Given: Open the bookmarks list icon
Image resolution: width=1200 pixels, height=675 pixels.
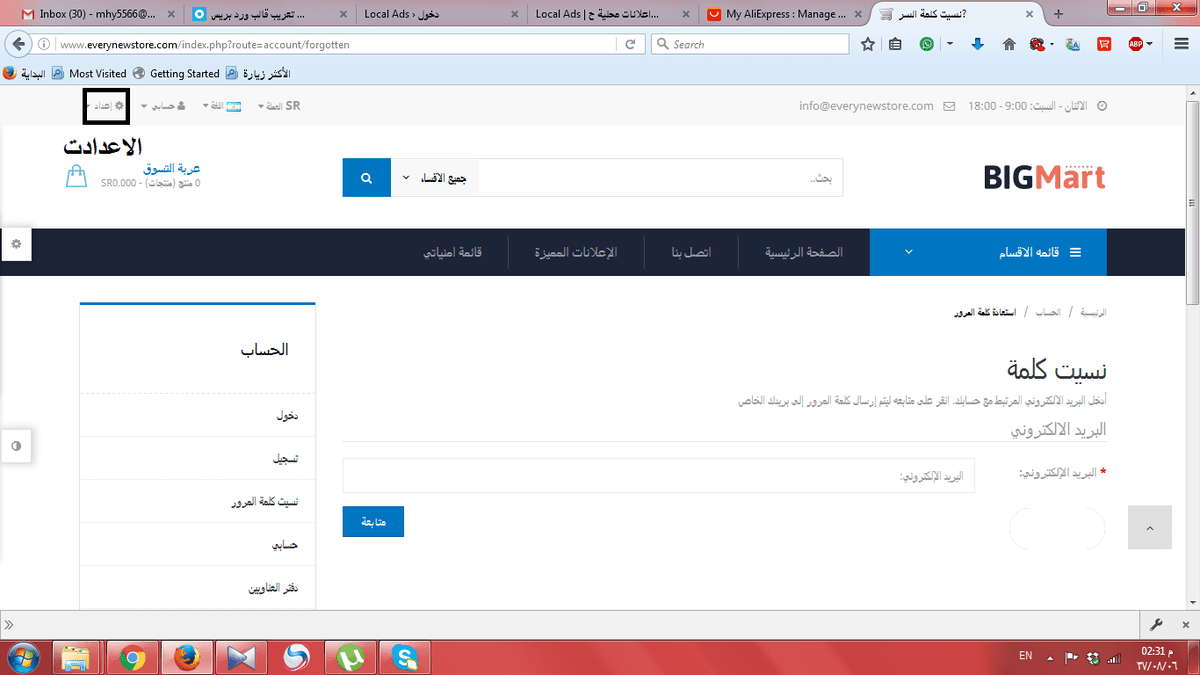Looking at the screenshot, I should [x=895, y=44].
